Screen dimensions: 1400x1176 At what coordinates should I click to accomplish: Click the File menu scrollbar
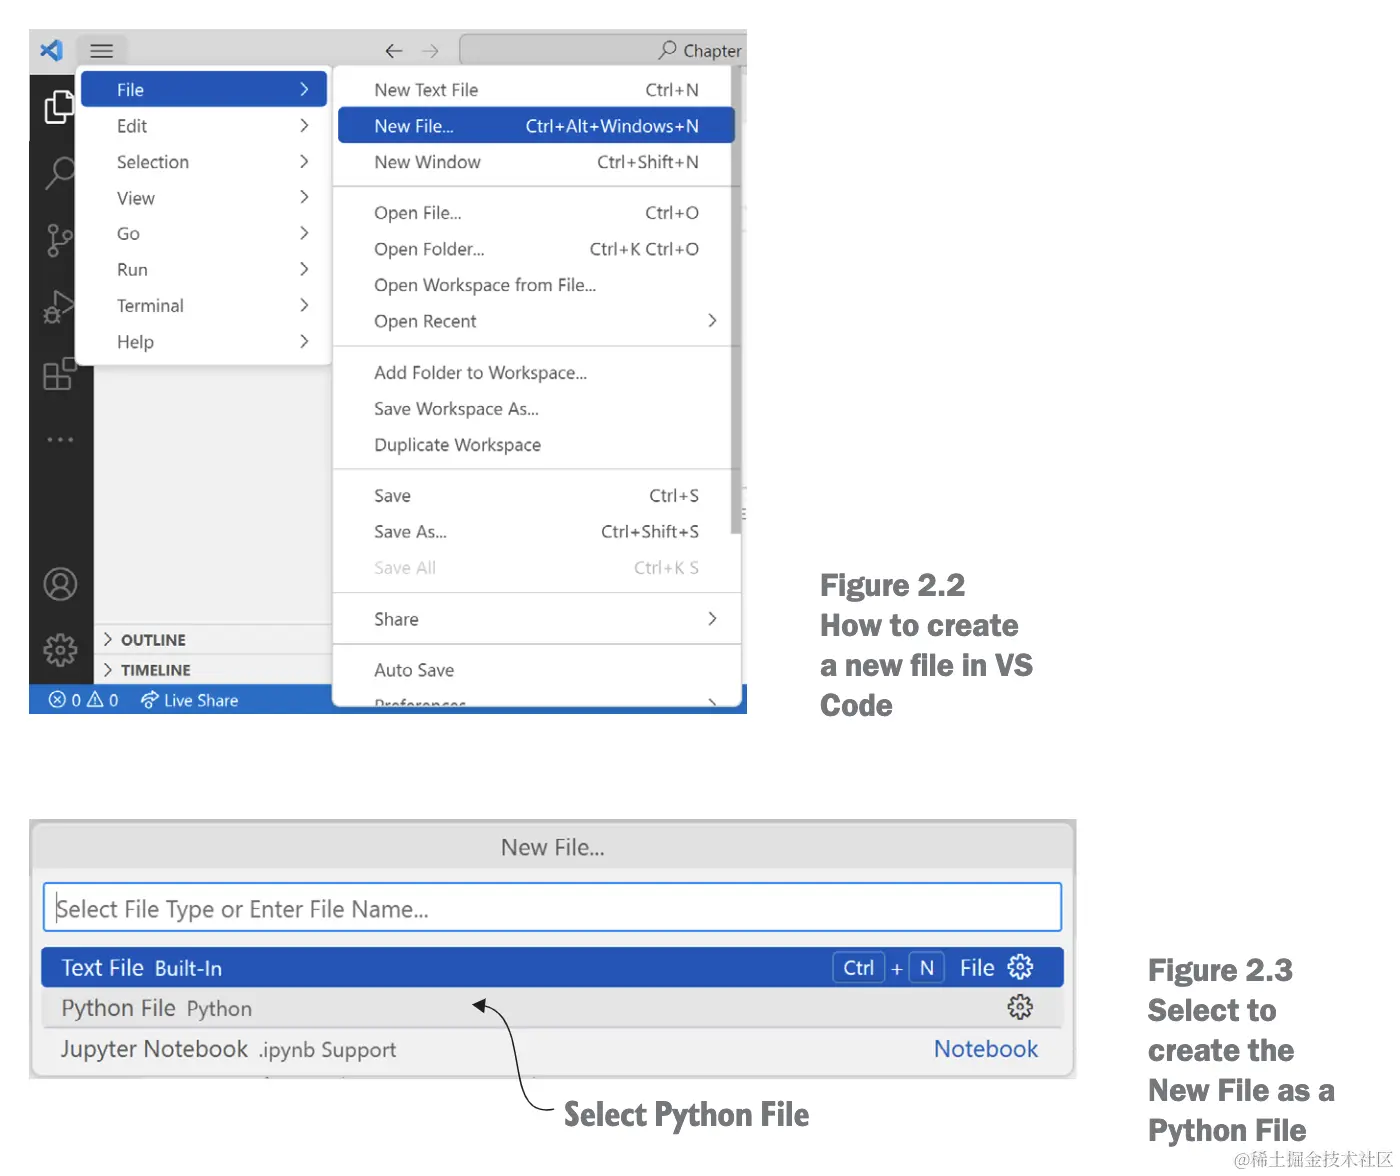[737, 300]
